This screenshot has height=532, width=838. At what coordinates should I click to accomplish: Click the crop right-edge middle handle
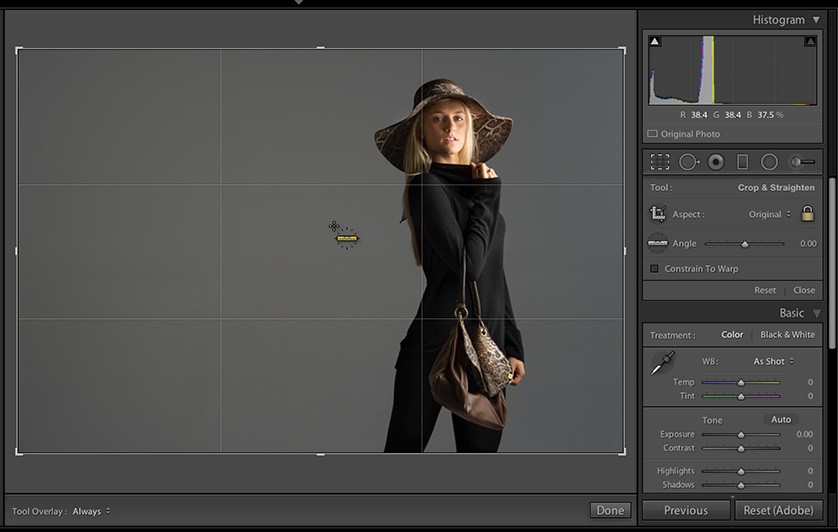click(x=625, y=251)
